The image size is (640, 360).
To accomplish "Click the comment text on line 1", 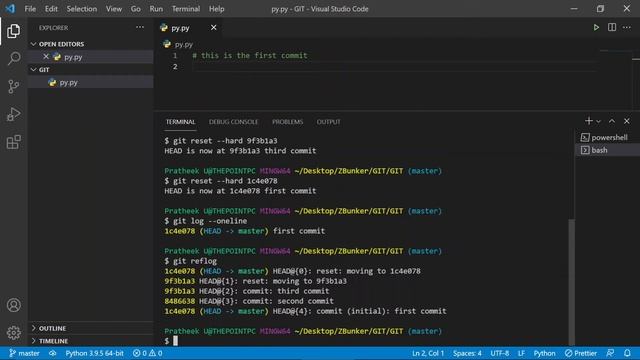I will pyautogui.click(x=250, y=55).
